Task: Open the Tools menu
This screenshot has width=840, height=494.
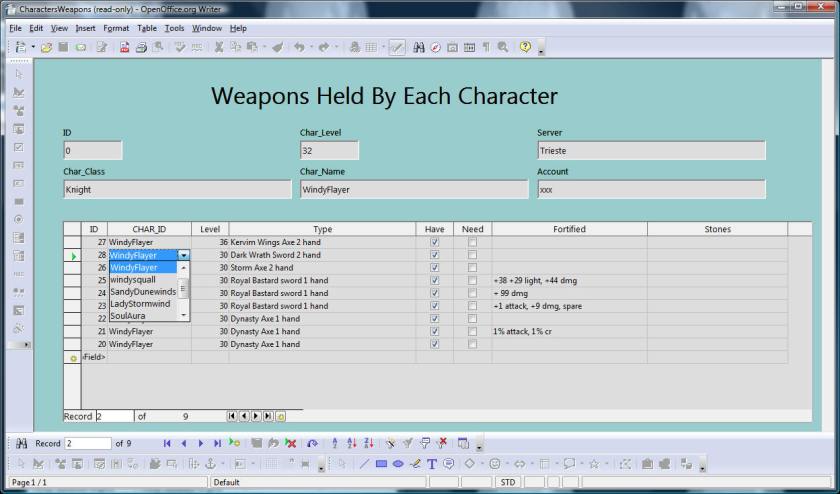Action: pyautogui.click(x=174, y=28)
